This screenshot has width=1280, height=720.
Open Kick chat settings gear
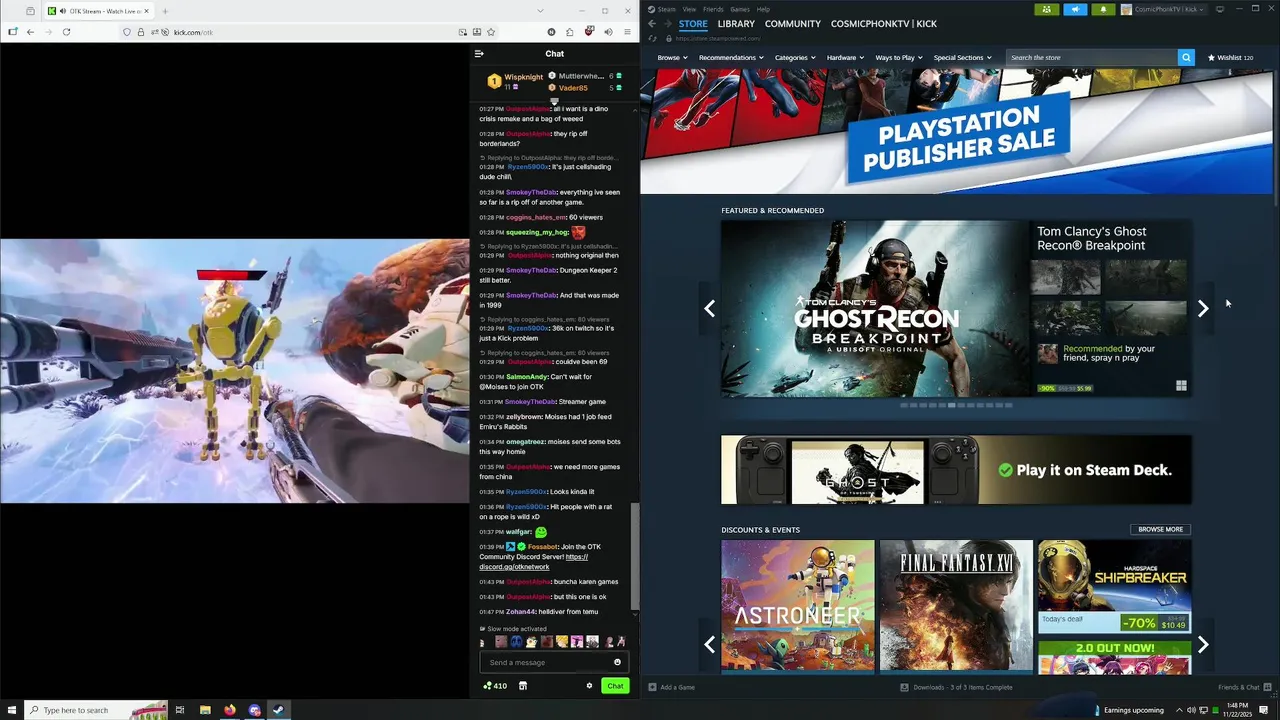(x=589, y=686)
